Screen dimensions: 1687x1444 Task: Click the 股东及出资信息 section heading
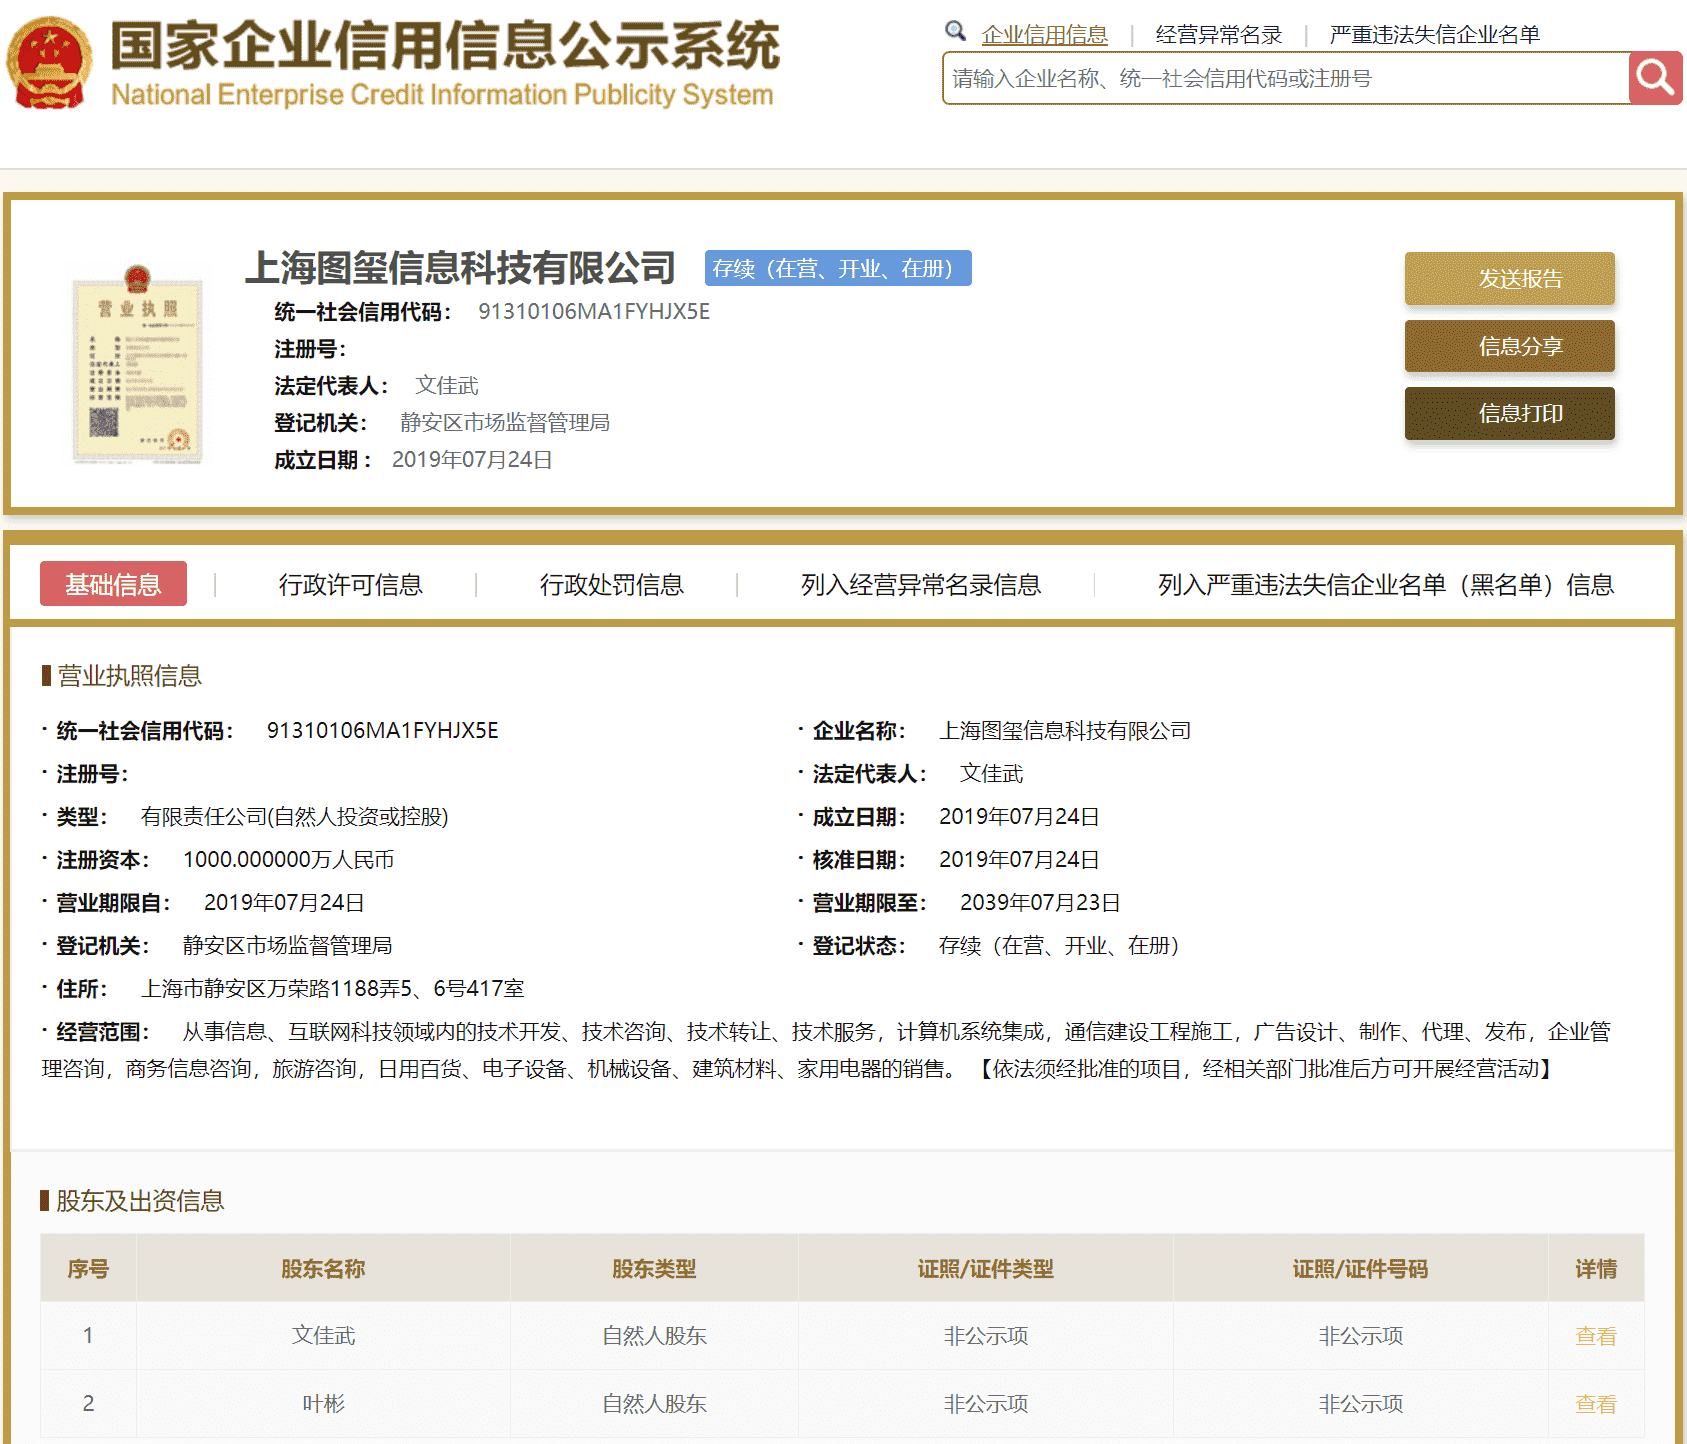pyautogui.click(x=140, y=1201)
